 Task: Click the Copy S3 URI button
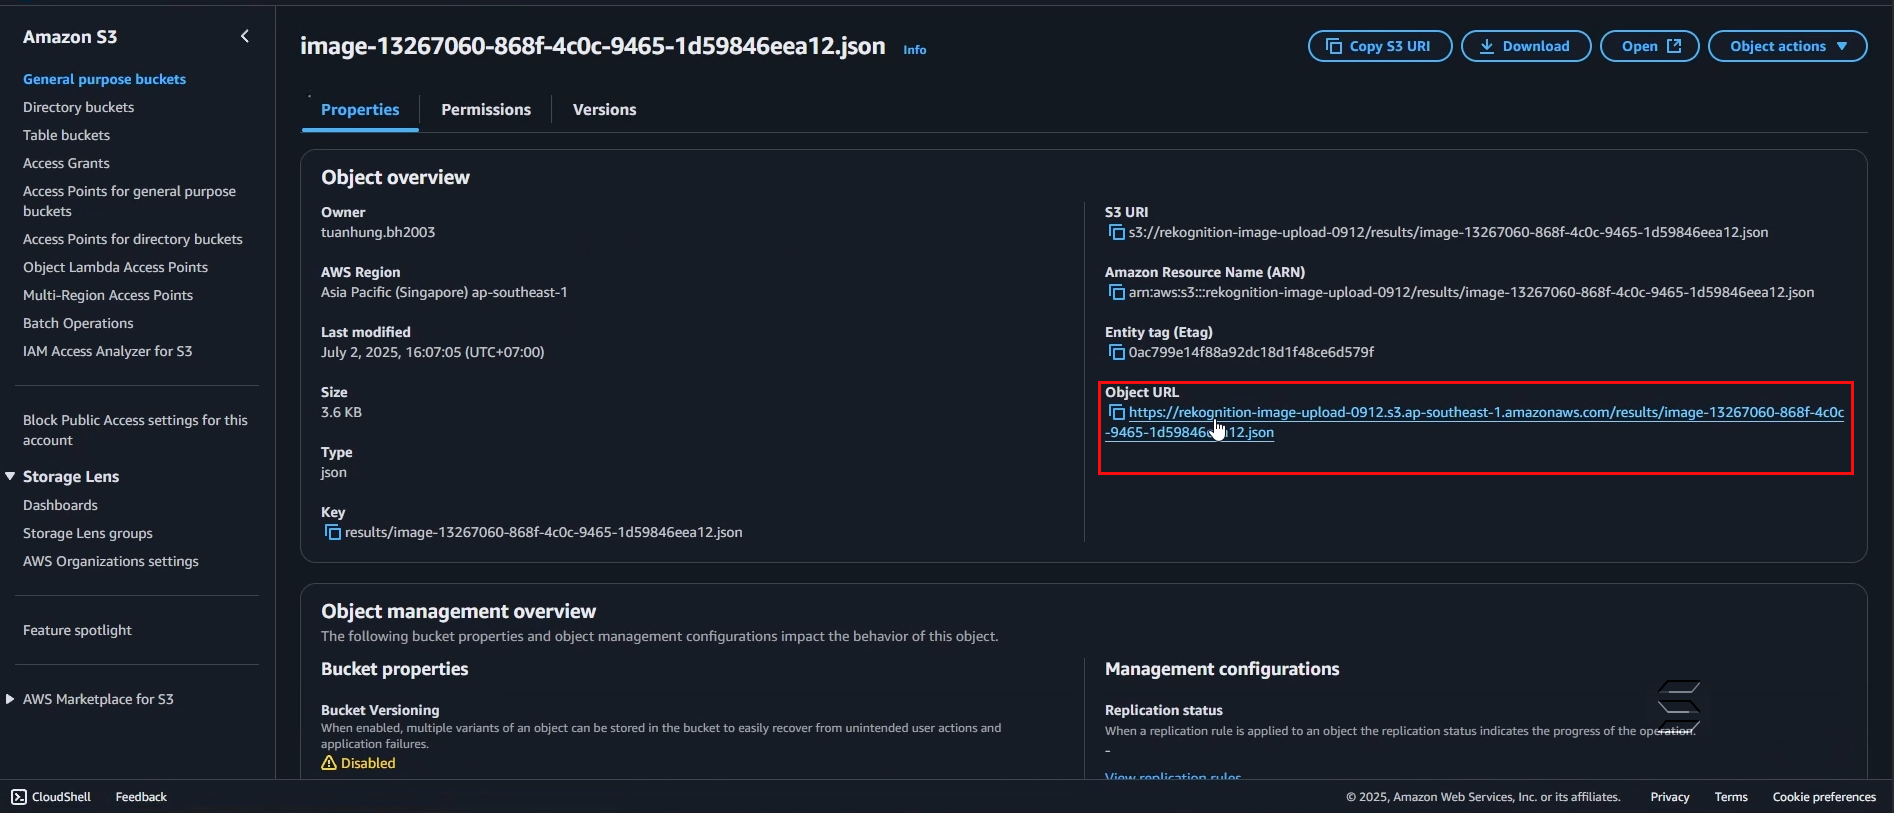(1380, 46)
